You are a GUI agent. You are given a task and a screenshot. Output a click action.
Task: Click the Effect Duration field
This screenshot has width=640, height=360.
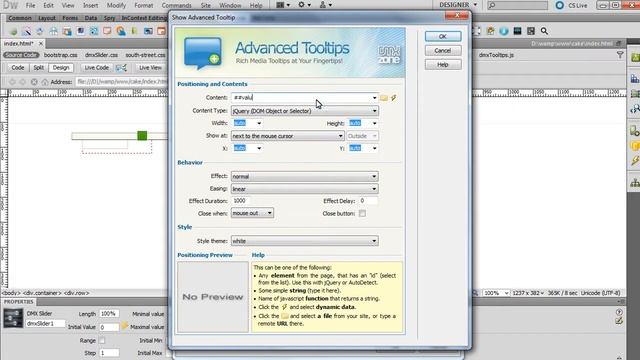click(x=241, y=201)
